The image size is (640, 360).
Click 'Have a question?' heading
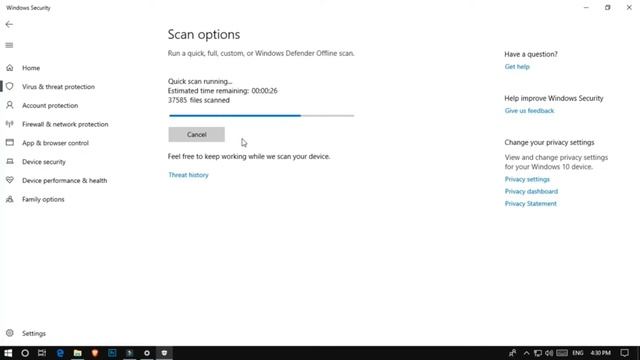531,54
